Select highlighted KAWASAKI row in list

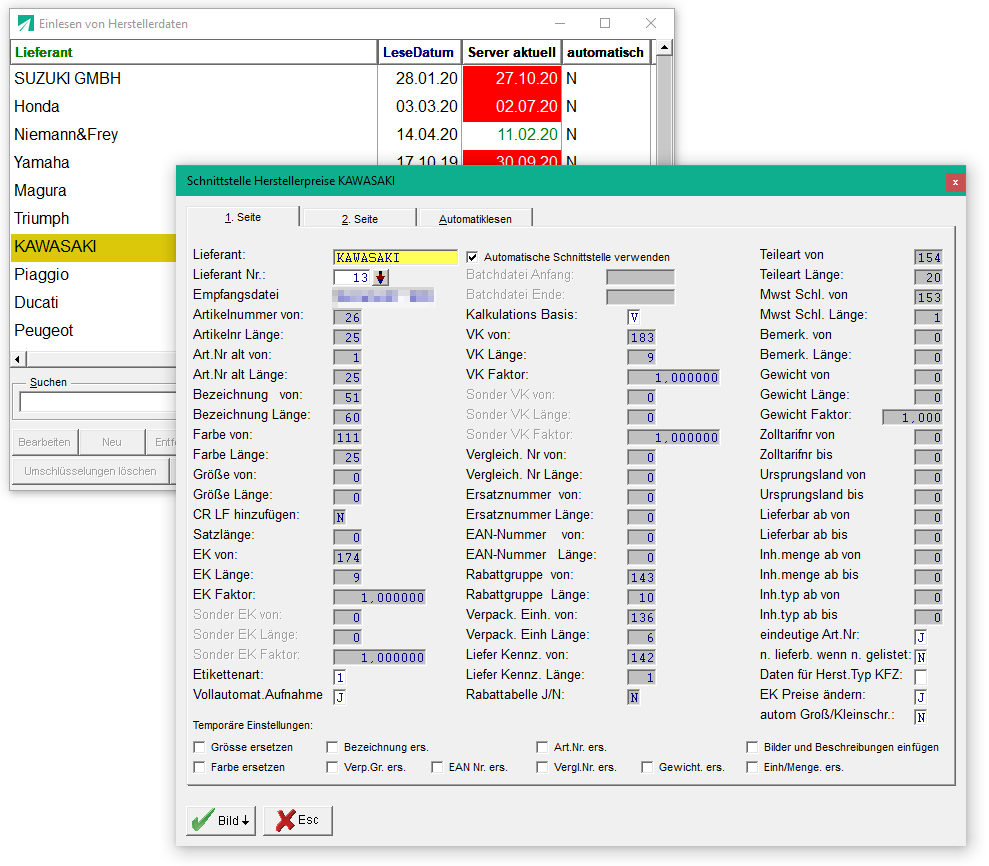coord(93,247)
